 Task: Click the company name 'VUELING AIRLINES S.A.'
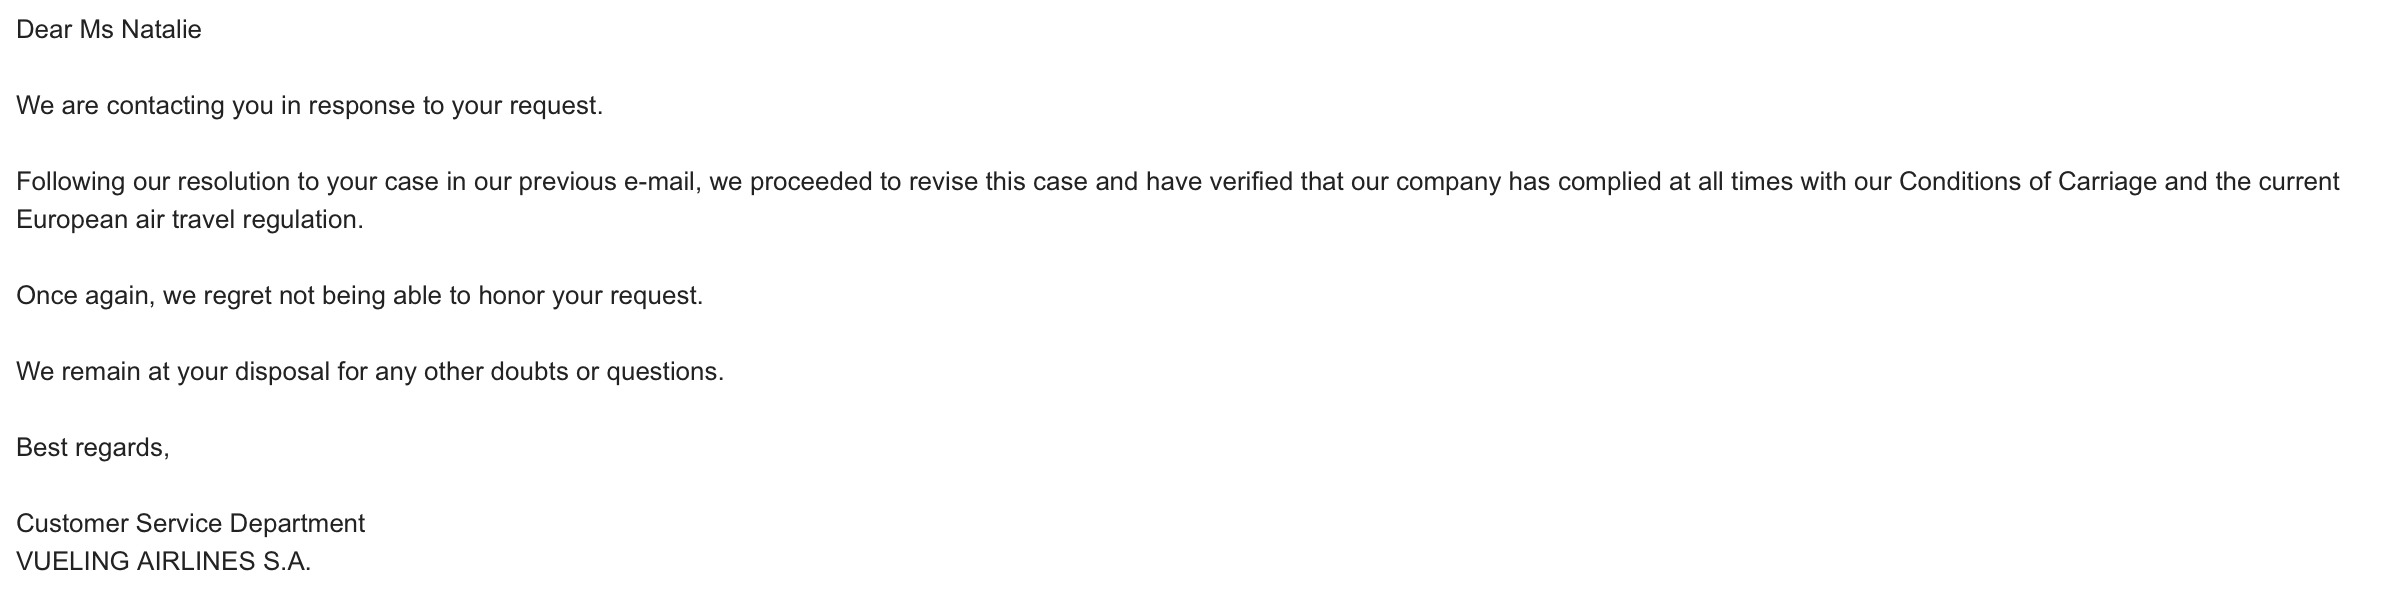(x=164, y=562)
